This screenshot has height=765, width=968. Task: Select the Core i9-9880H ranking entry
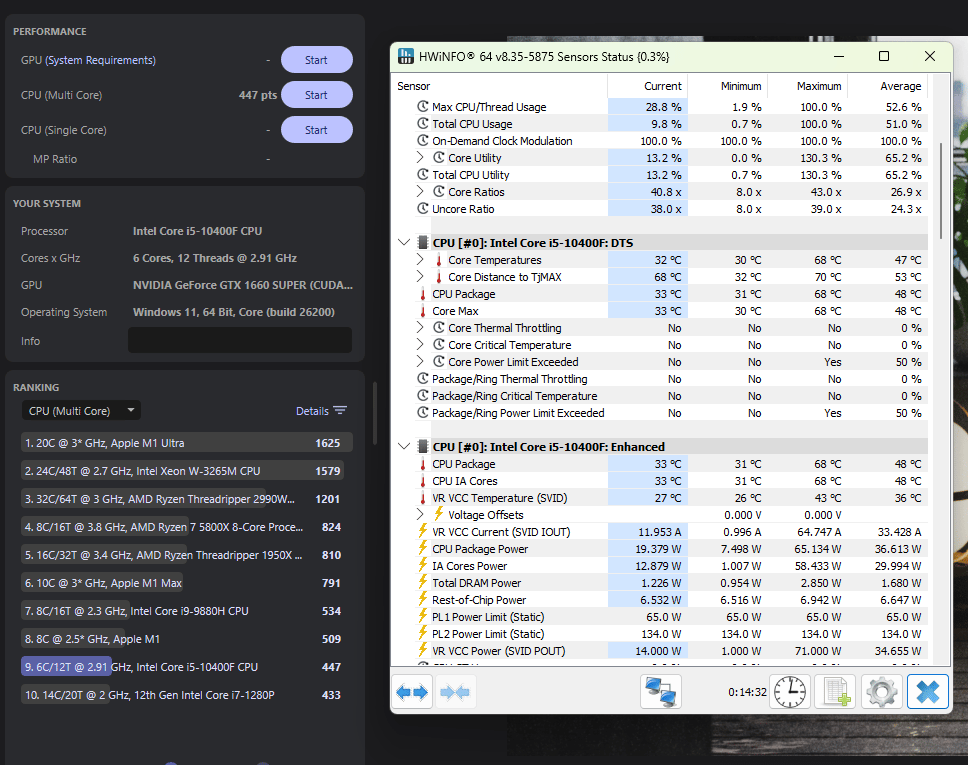pos(187,611)
